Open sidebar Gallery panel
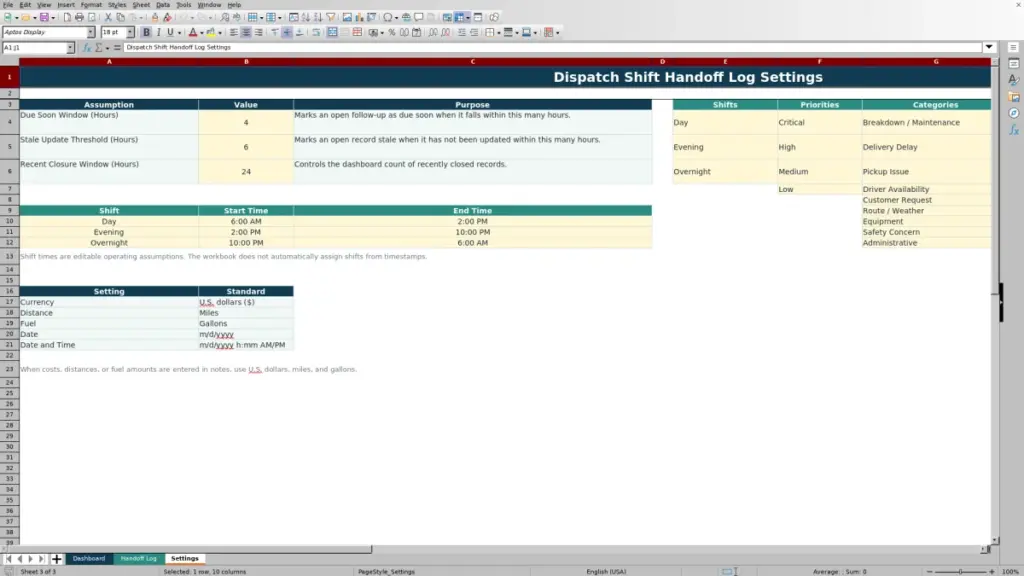The width and height of the screenshot is (1024, 576). pyautogui.click(x=1014, y=97)
